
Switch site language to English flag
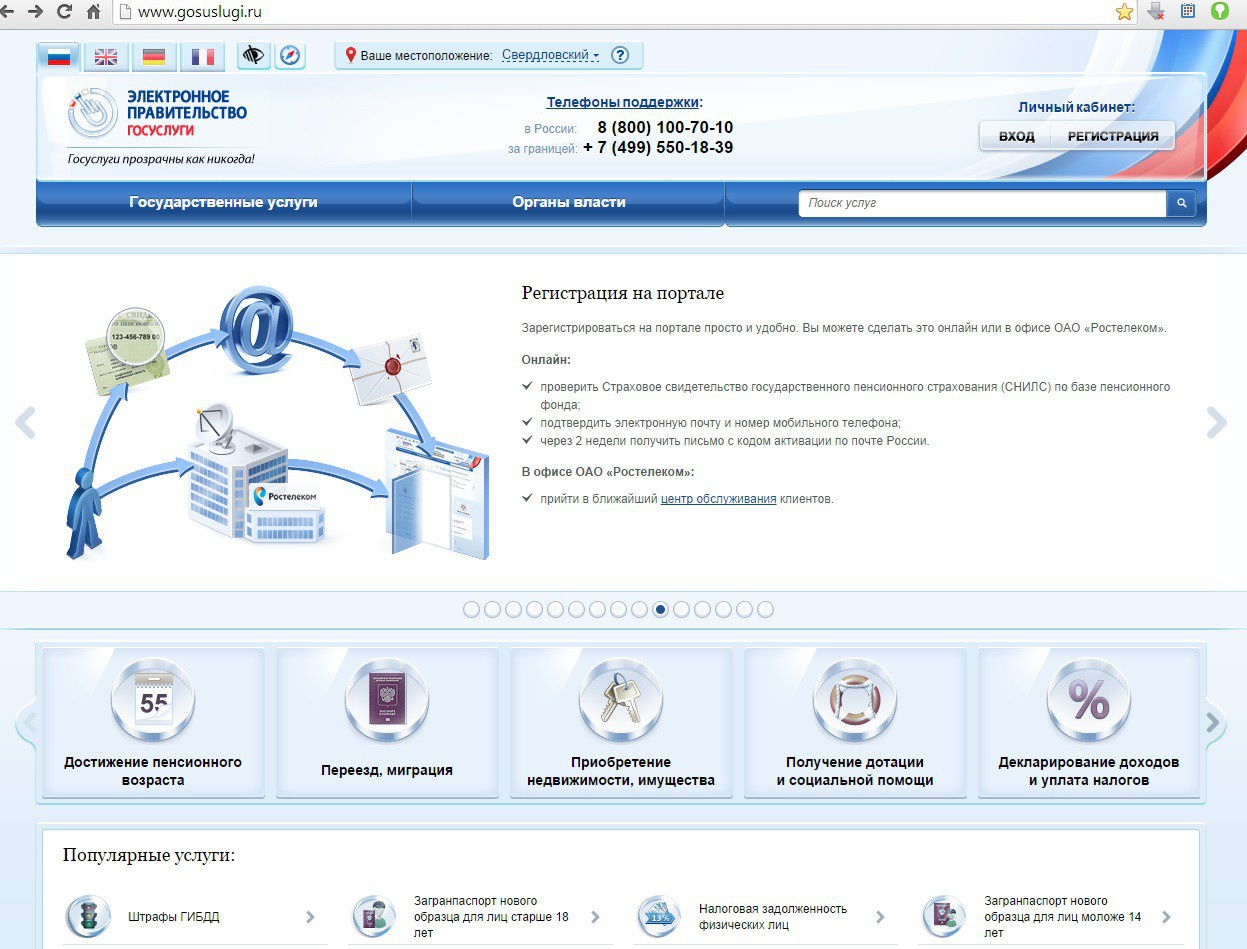[106, 57]
